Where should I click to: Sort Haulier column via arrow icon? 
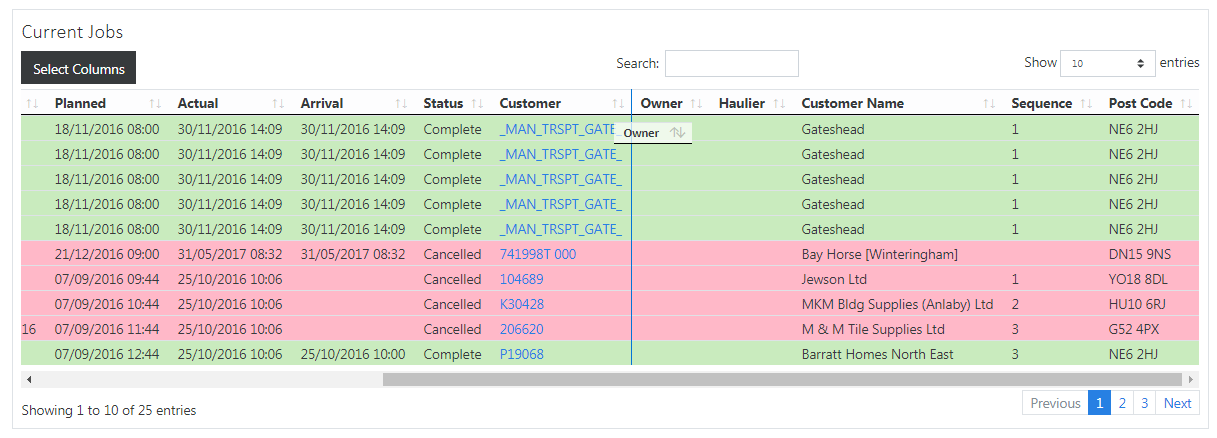tap(779, 104)
